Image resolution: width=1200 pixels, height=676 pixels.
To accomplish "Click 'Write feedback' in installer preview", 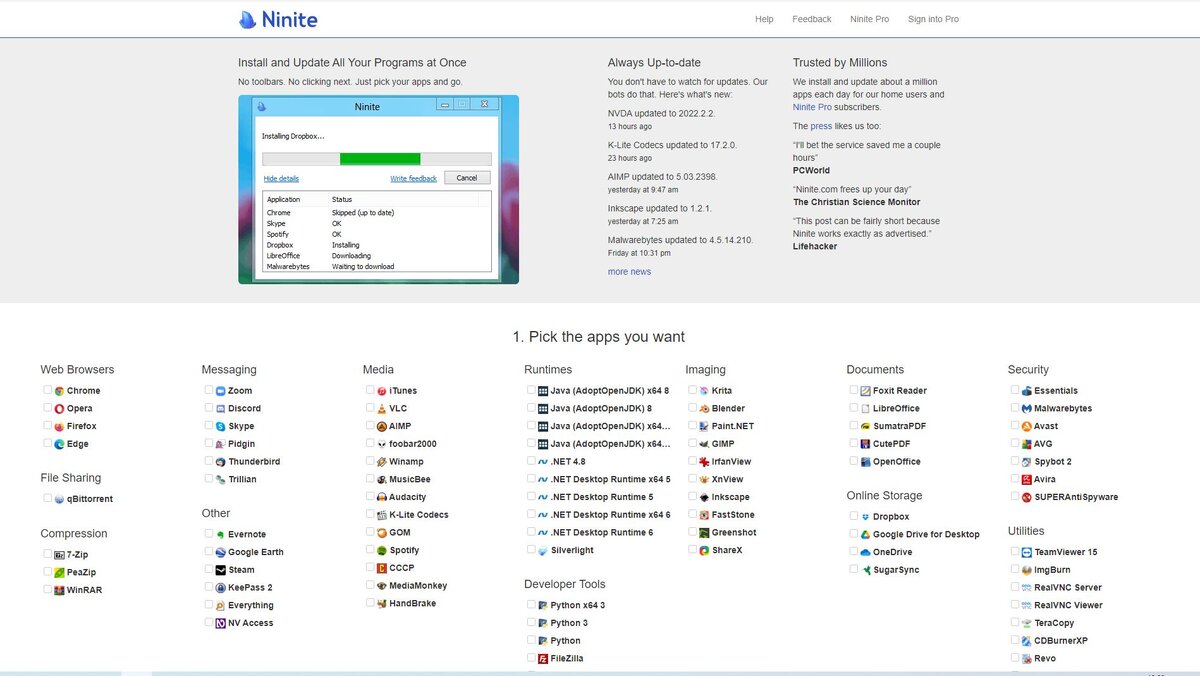I will pos(413,179).
